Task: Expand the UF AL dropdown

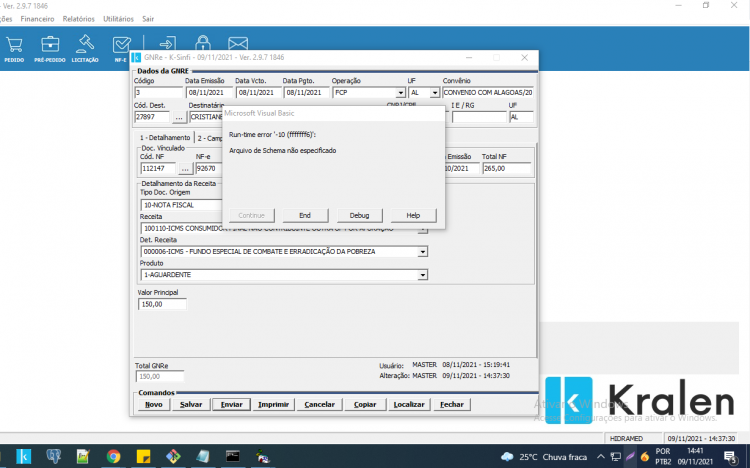Action: click(435, 93)
